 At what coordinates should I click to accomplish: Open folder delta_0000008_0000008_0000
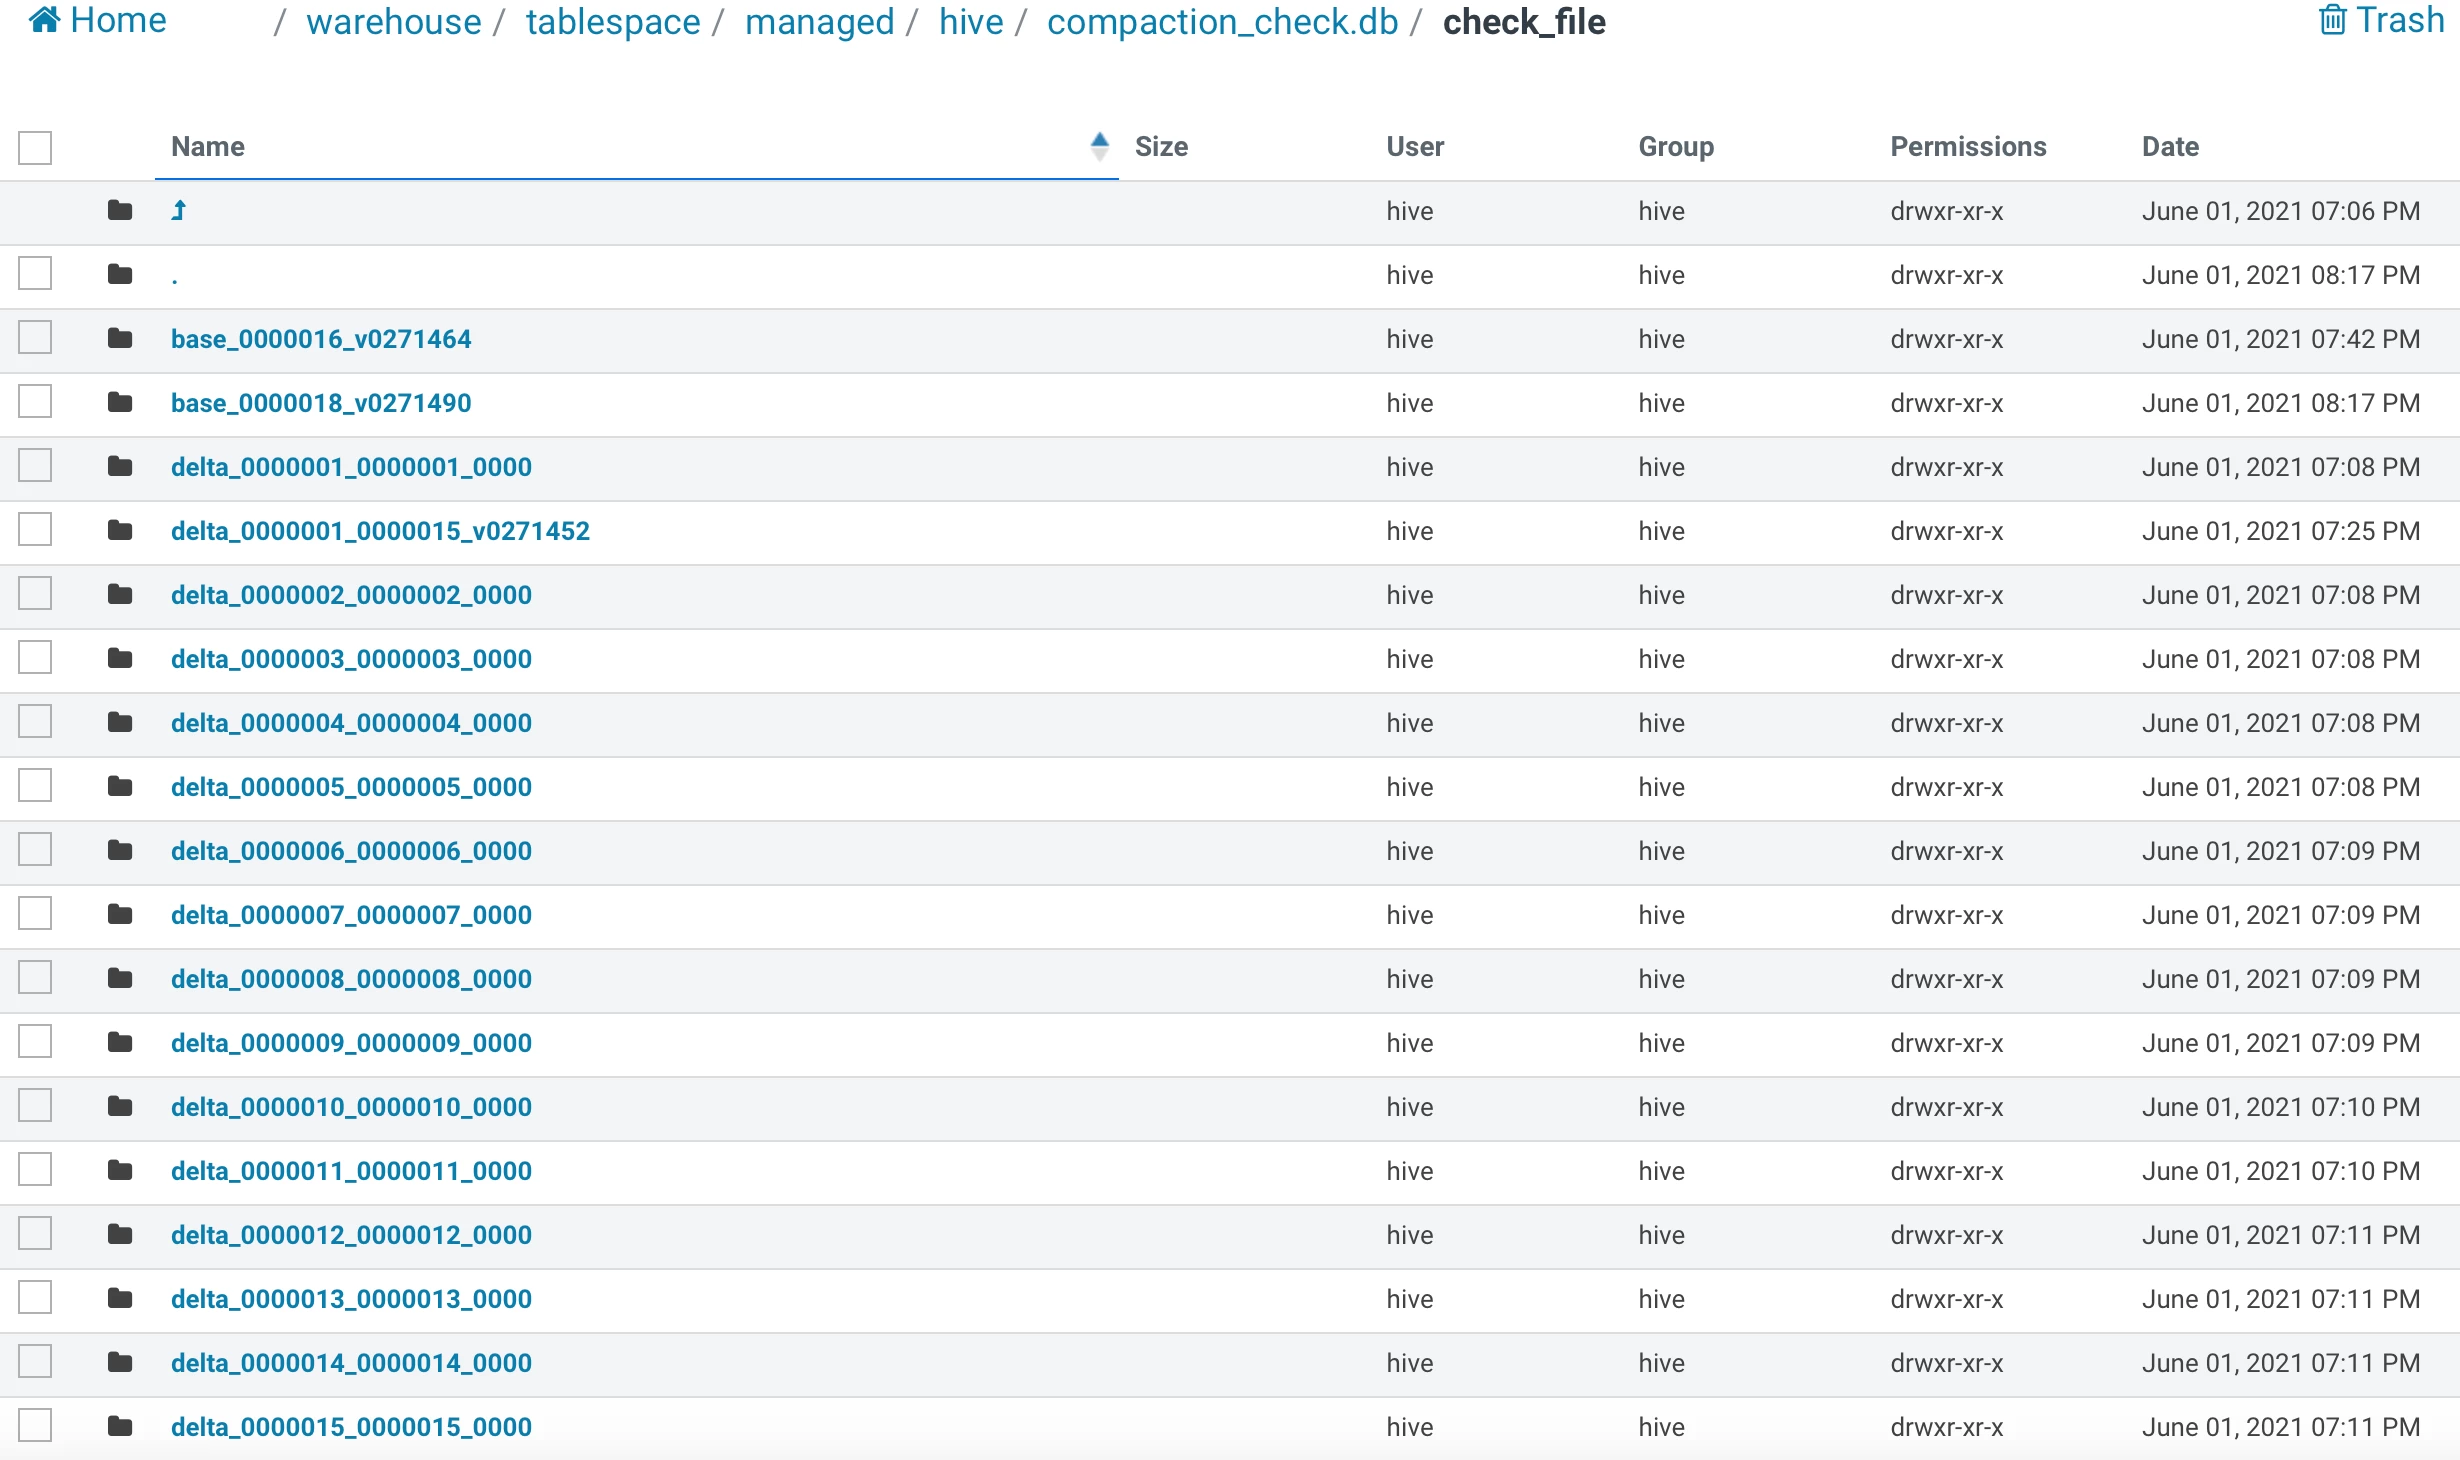351,979
